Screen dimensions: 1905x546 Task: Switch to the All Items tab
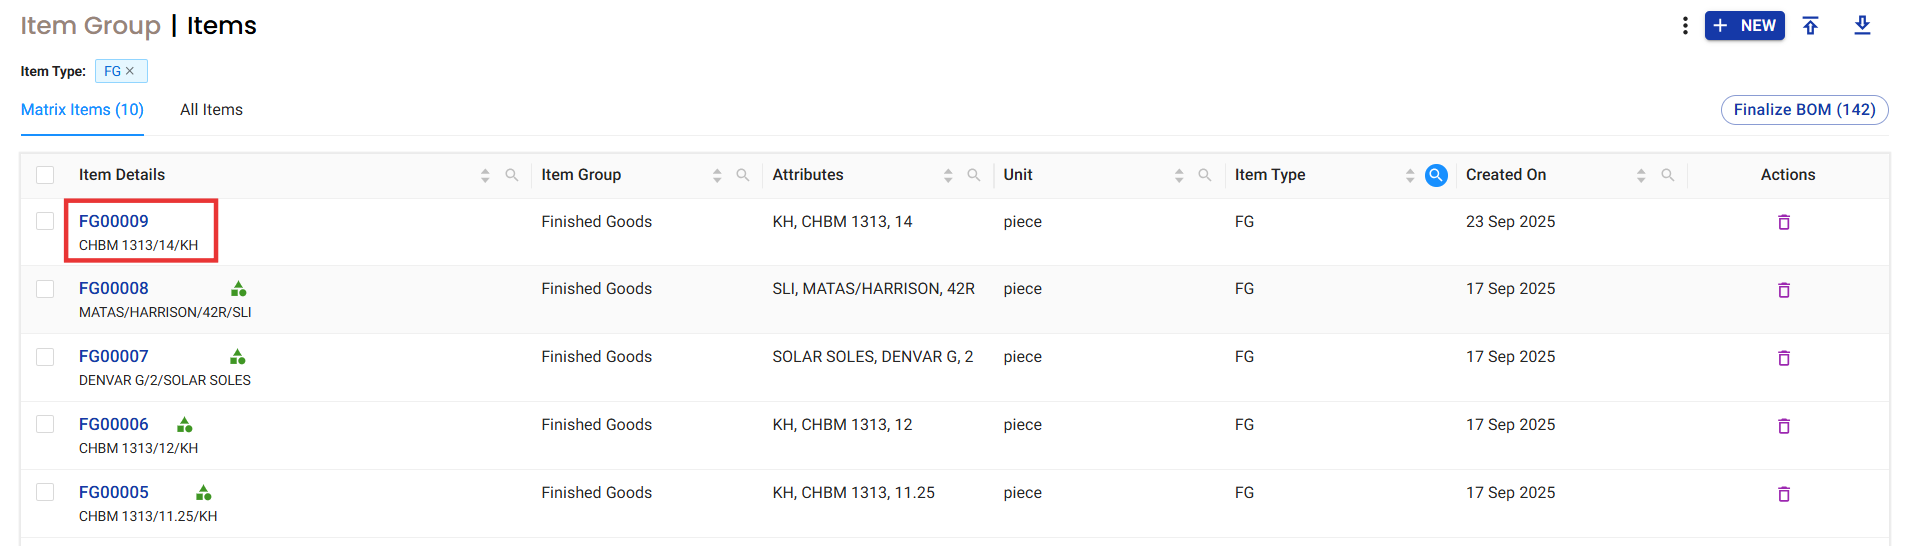211,110
